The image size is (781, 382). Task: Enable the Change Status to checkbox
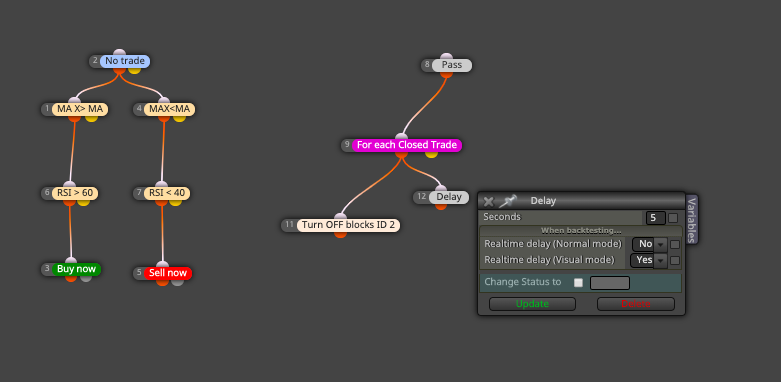click(x=578, y=282)
